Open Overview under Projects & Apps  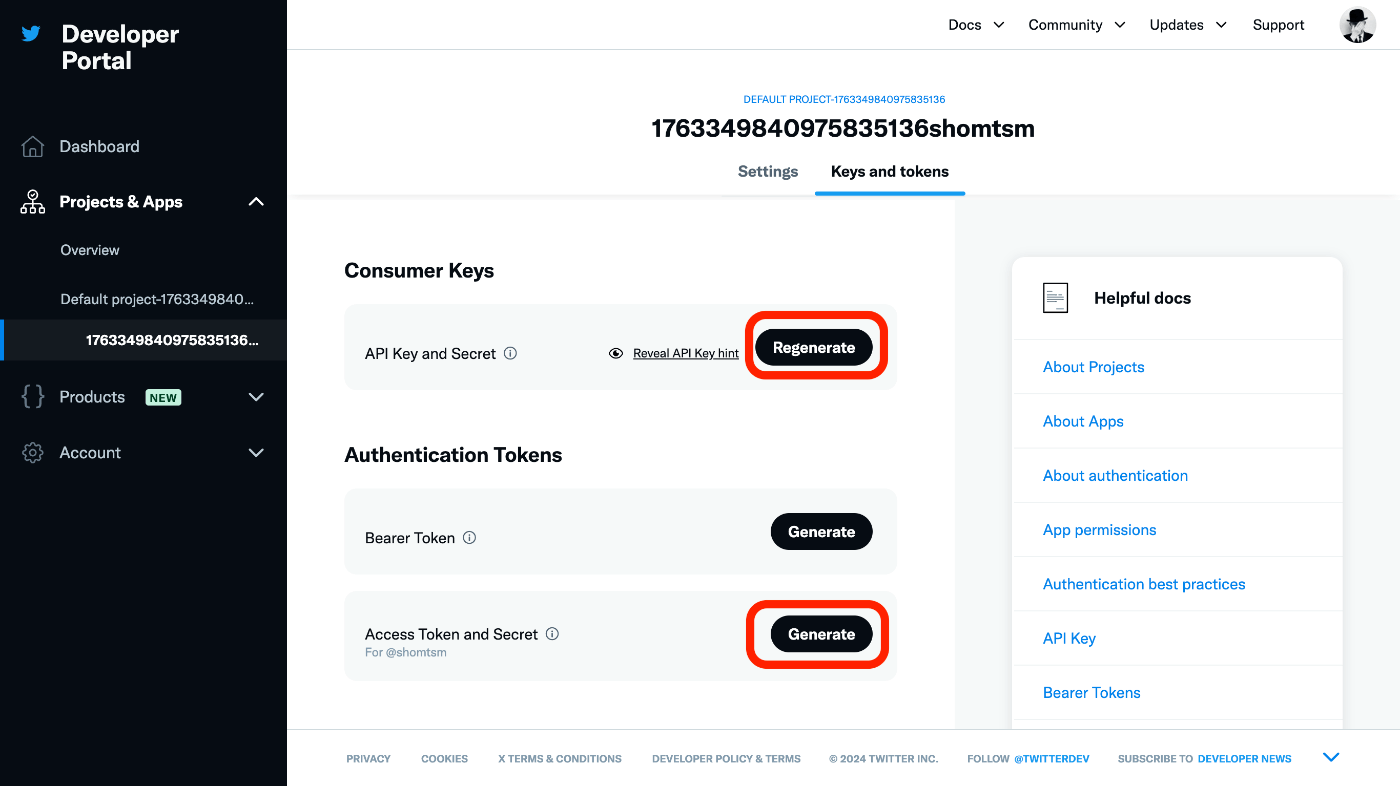click(x=90, y=250)
